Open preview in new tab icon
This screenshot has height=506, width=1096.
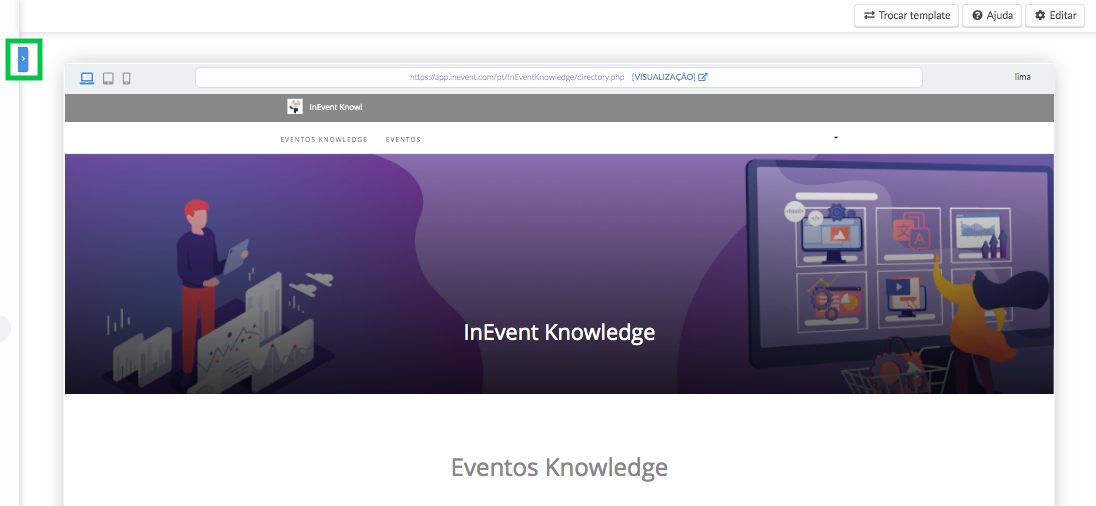click(x=703, y=77)
